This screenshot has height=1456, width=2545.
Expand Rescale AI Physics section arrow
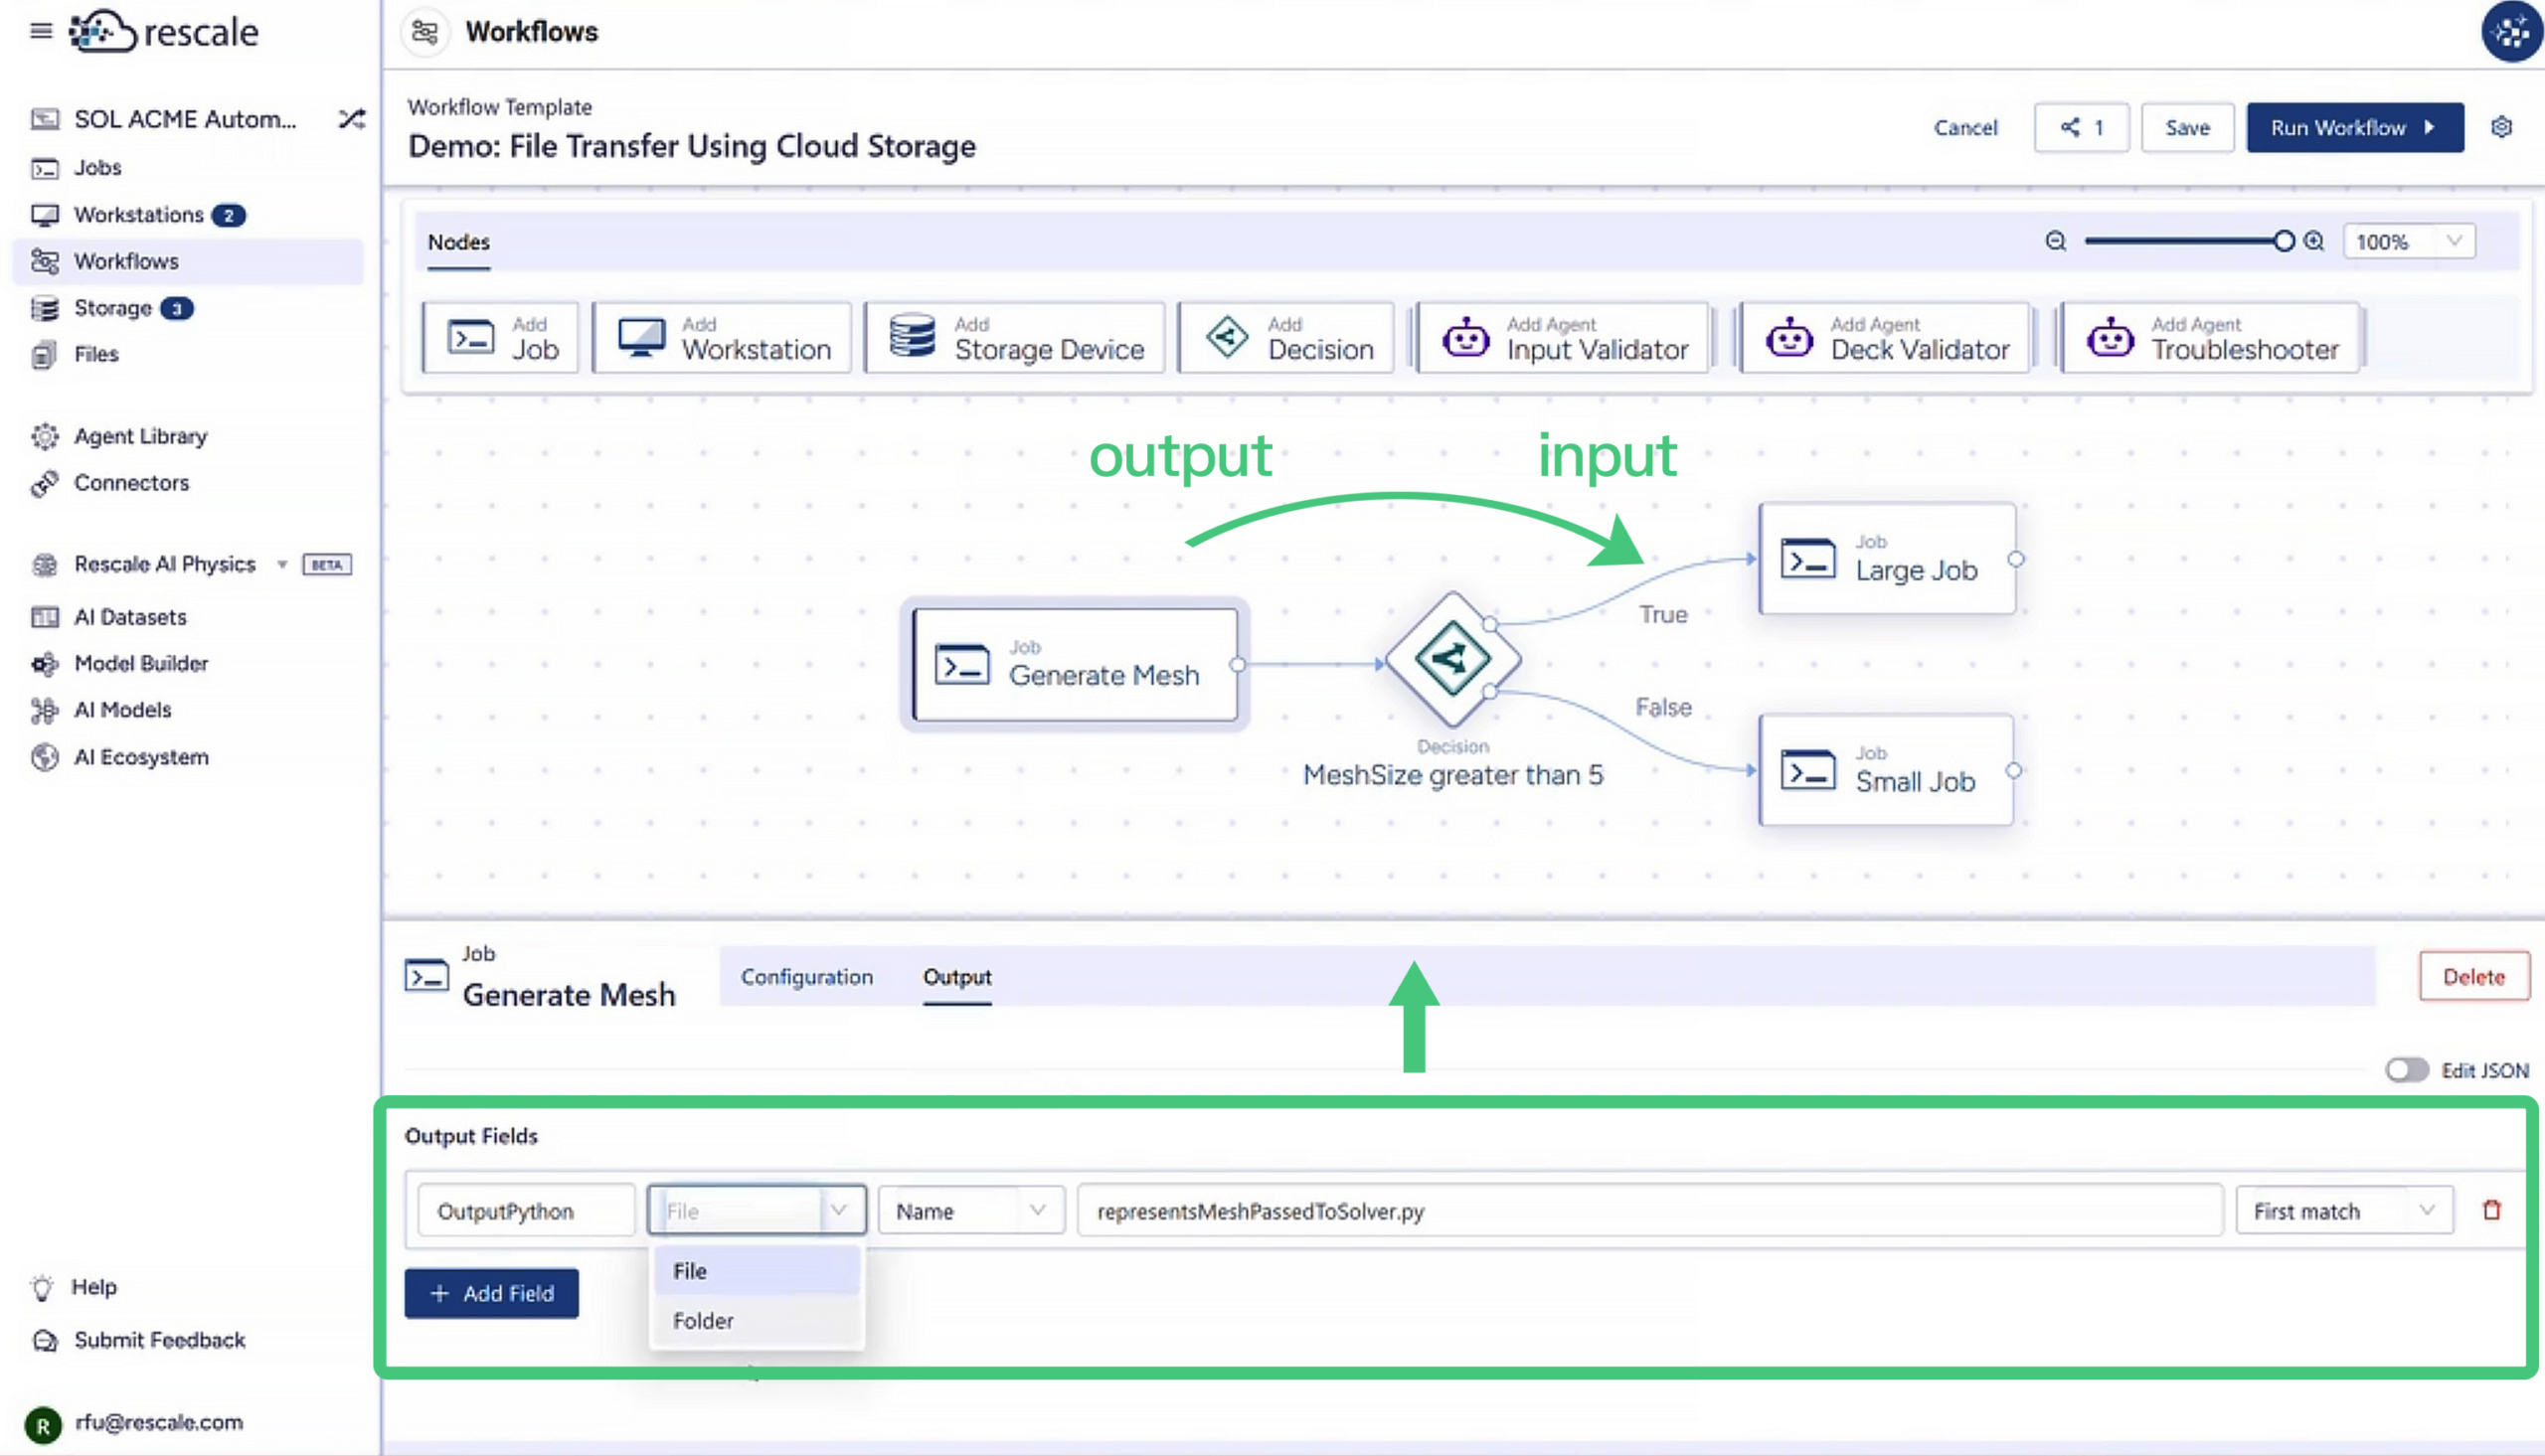point(282,565)
